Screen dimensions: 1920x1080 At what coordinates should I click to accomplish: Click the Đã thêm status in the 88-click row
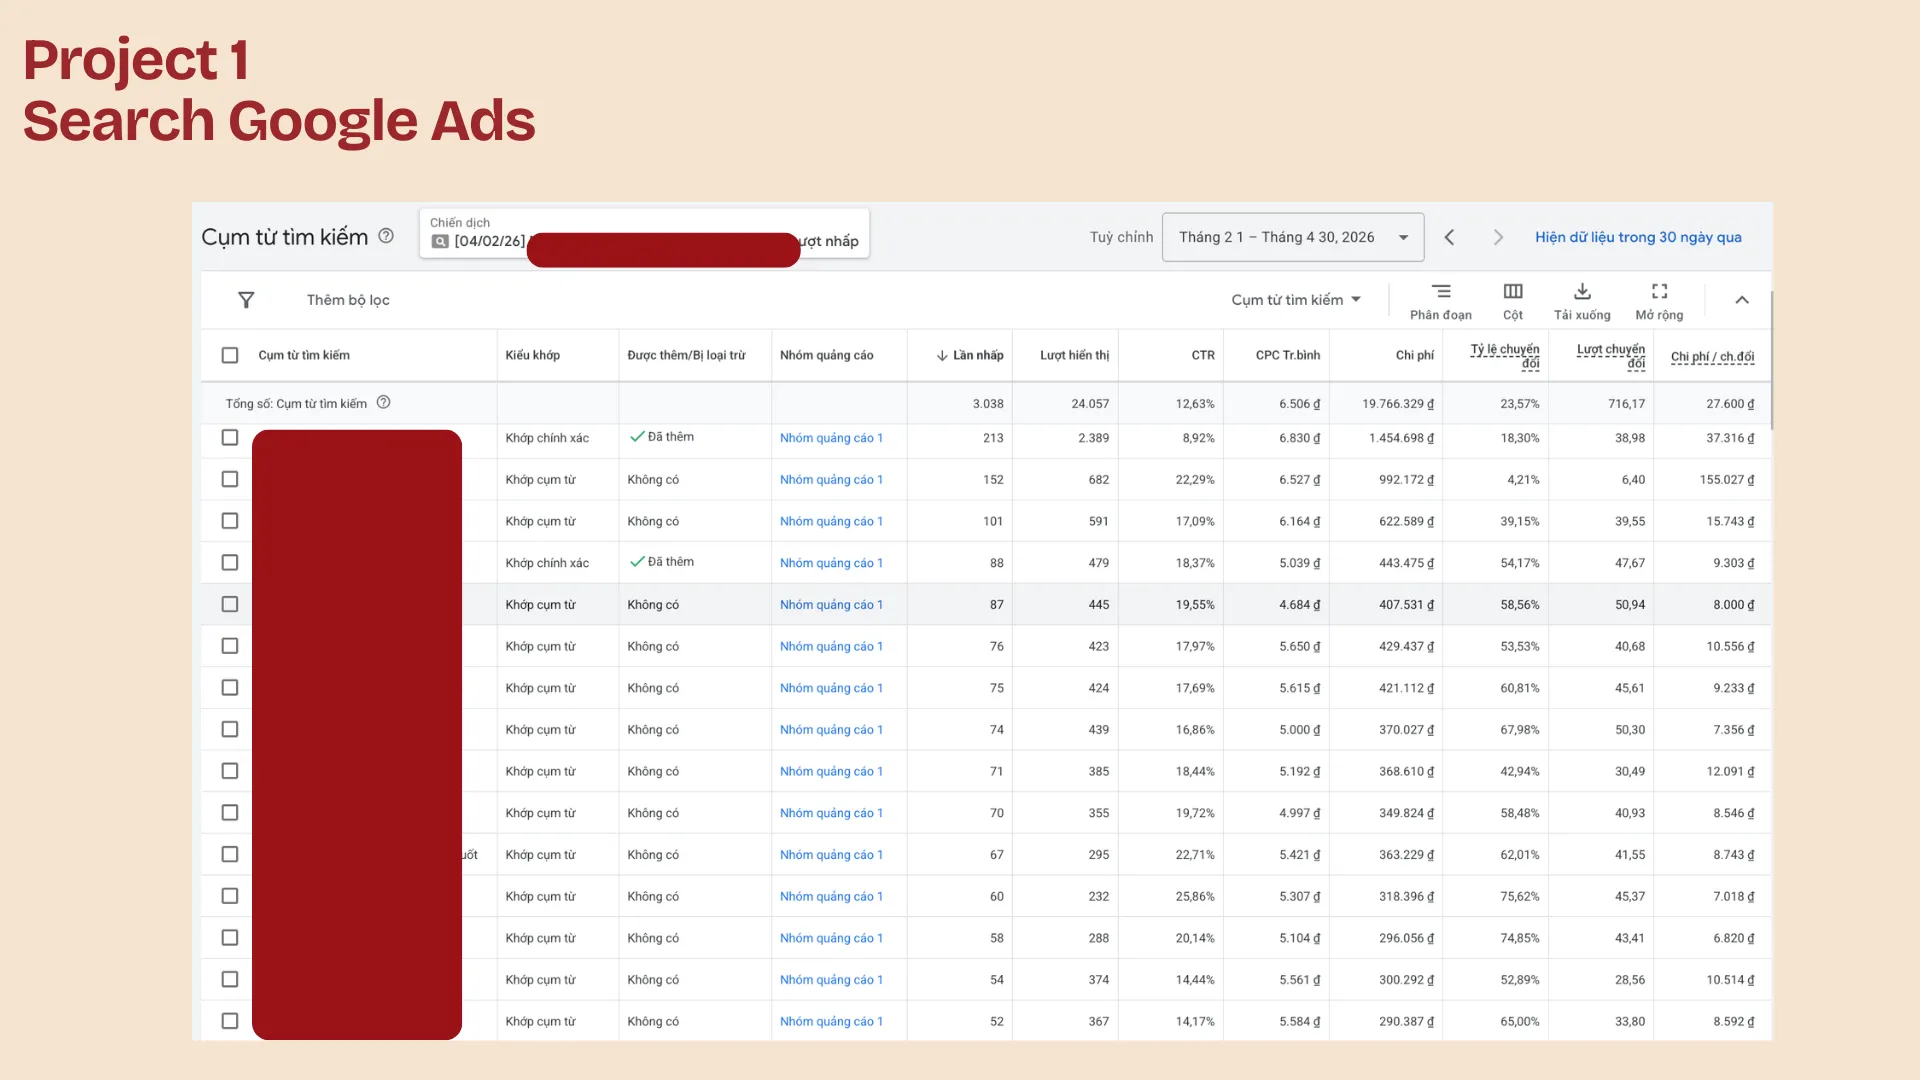pyautogui.click(x=662, y=562)
